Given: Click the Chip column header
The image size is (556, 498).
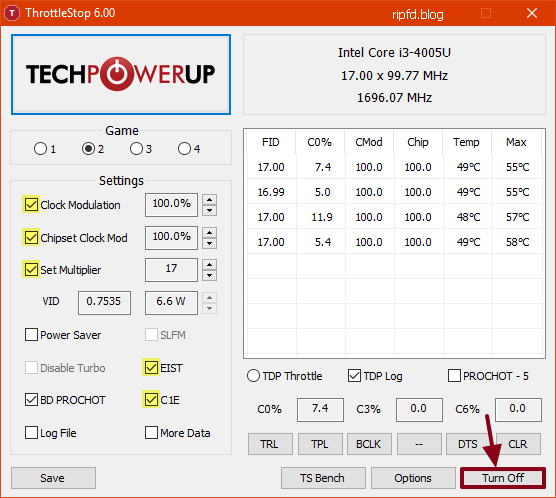Looking at the screenshot, I should [418, 142].
